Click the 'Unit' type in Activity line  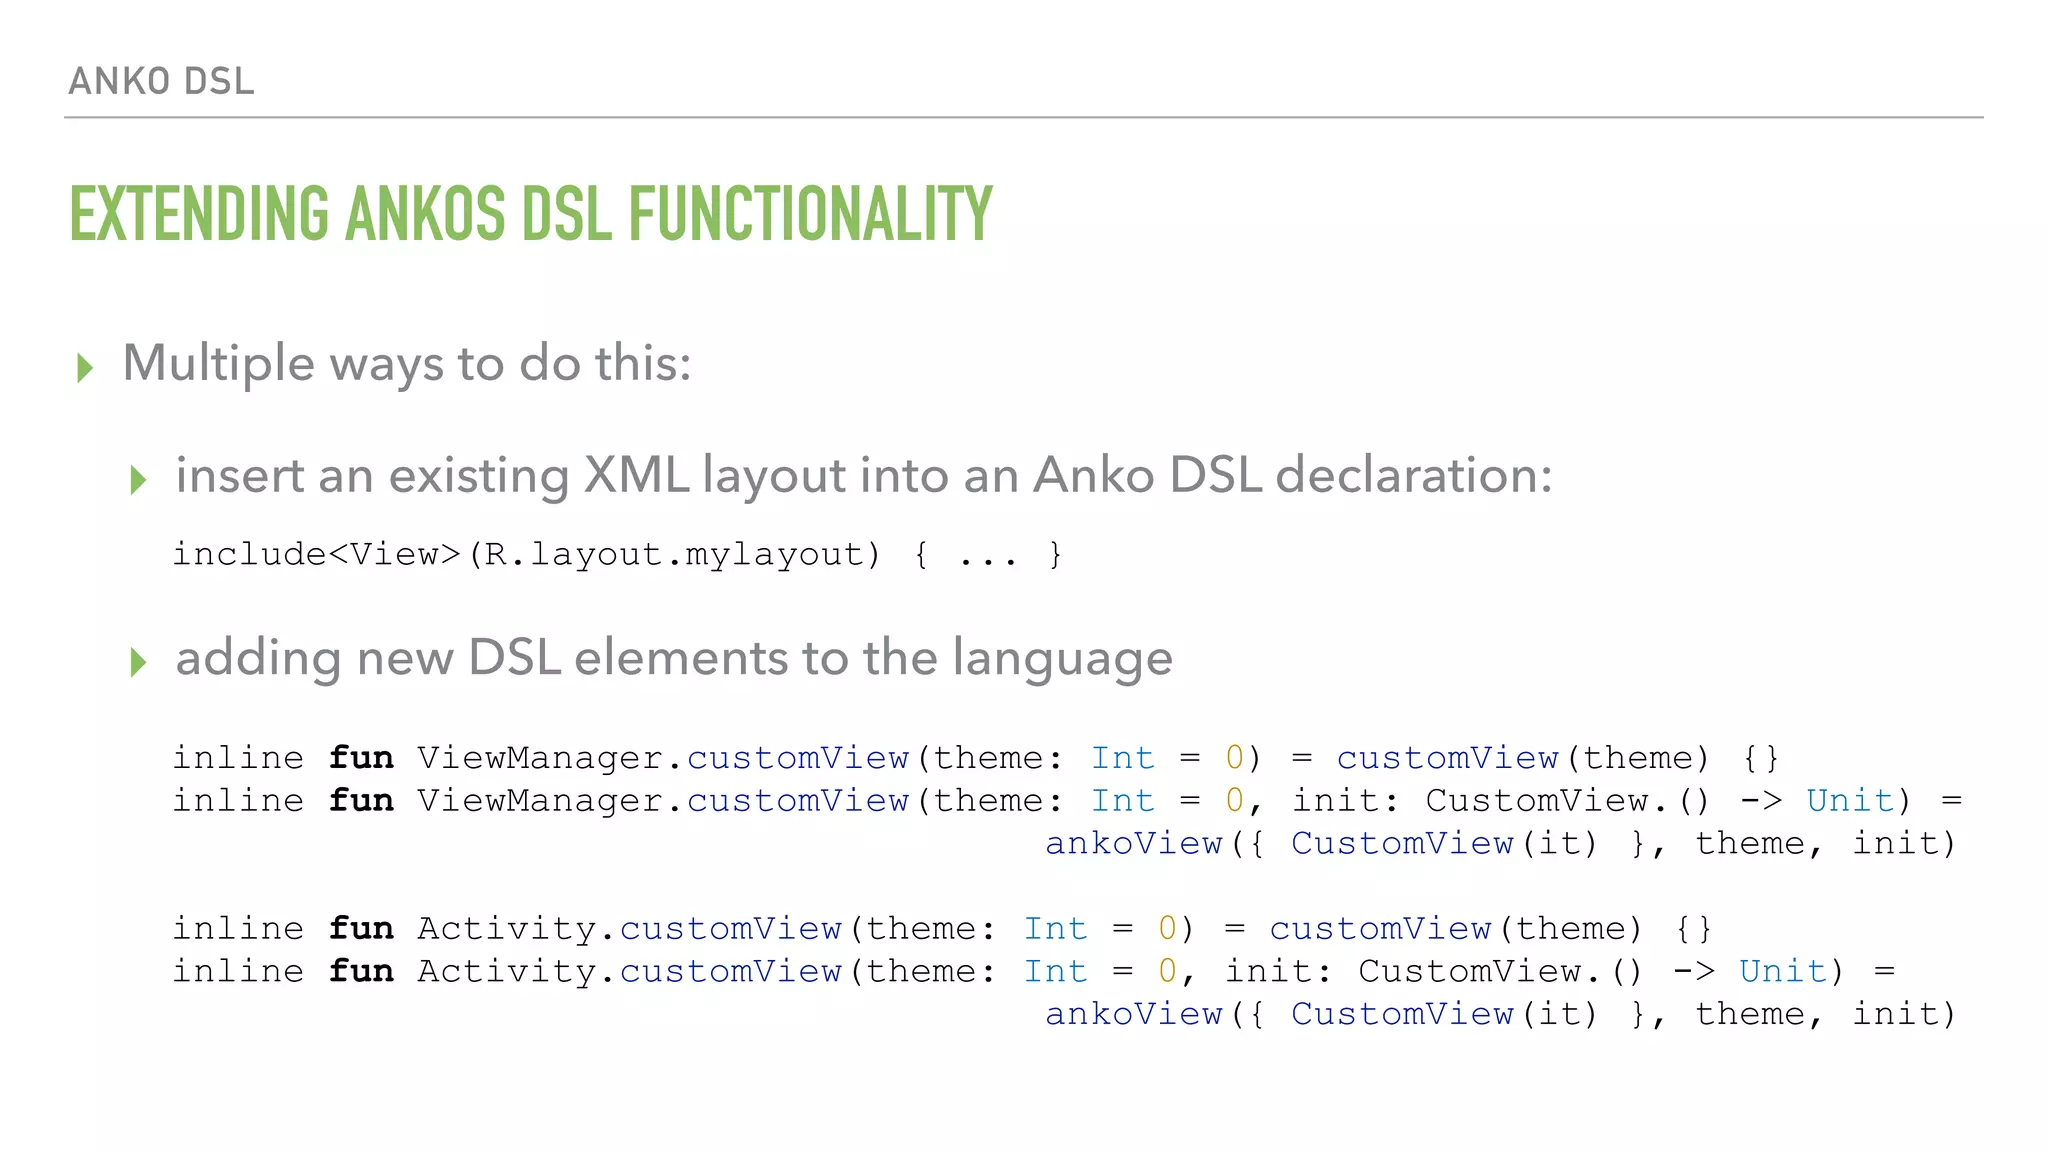click(x=1783, y=972)
